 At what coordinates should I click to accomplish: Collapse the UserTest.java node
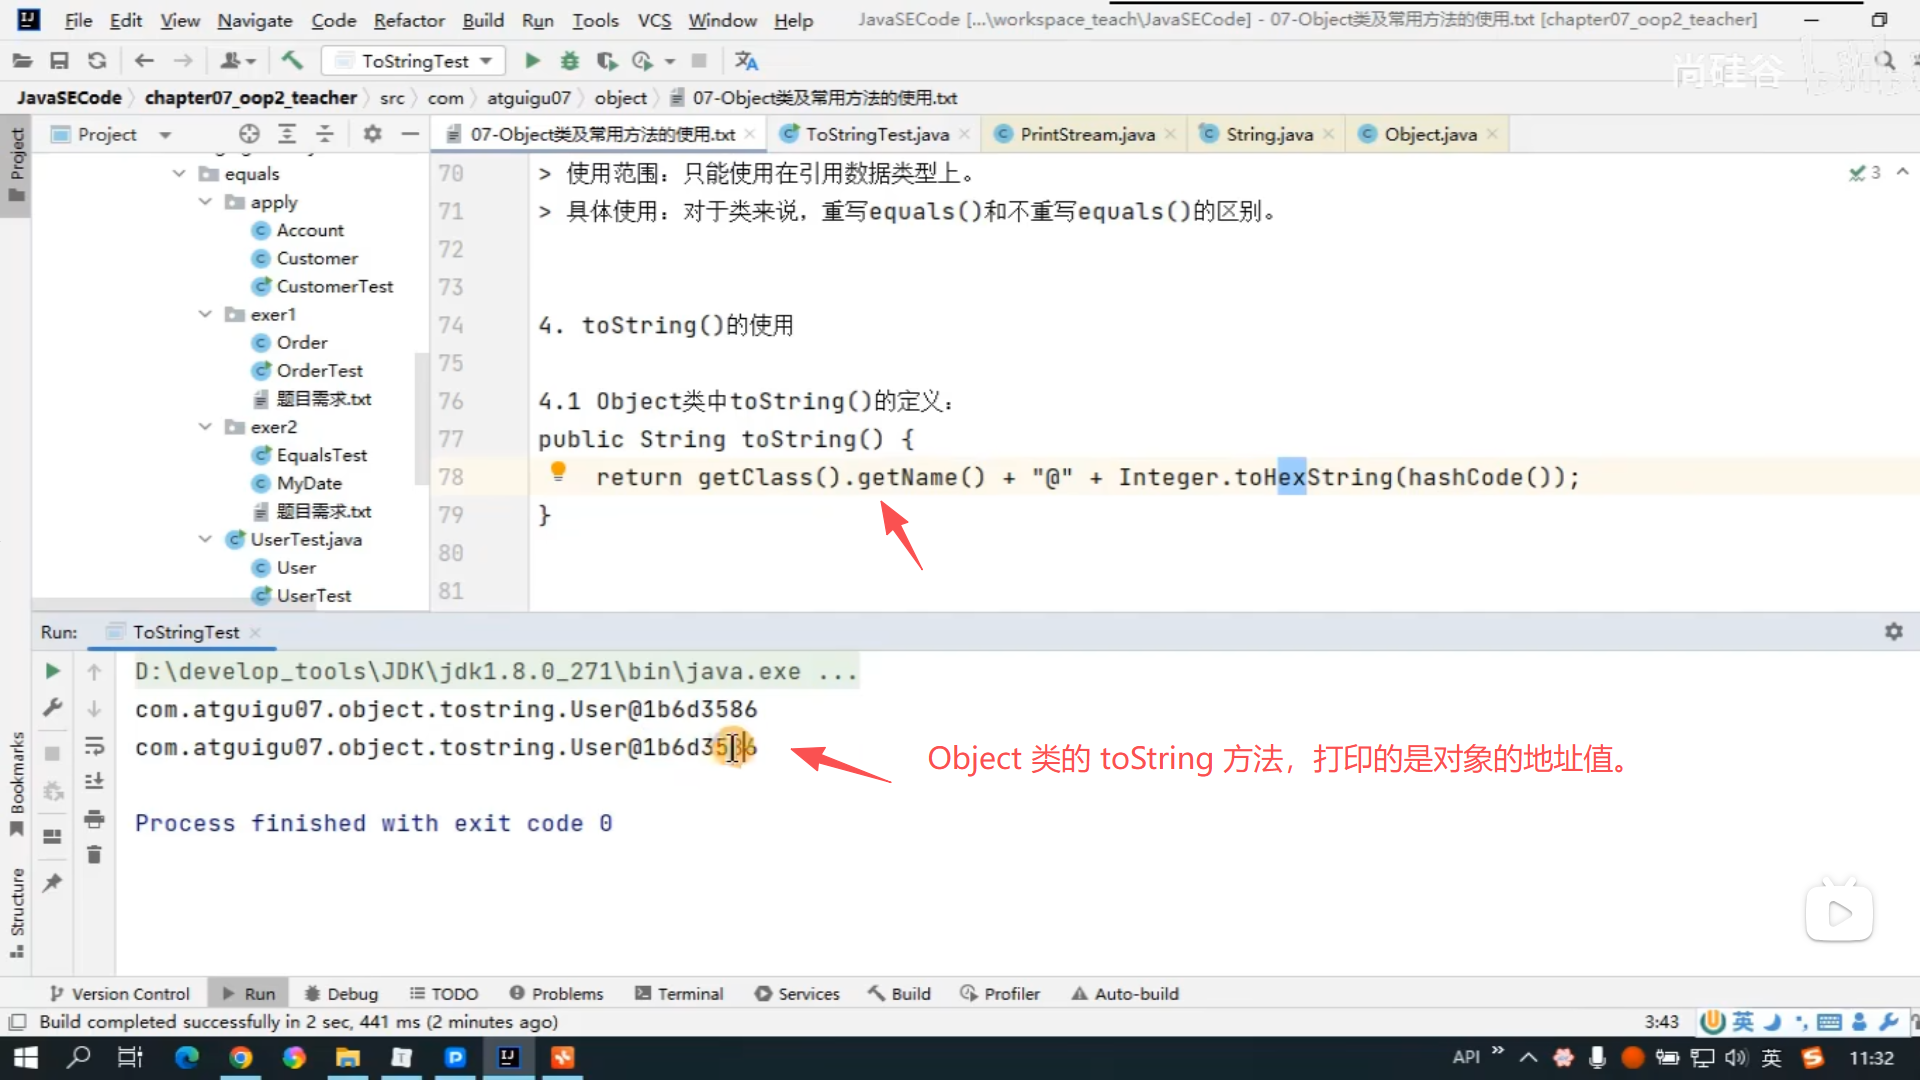coord(205,539)
